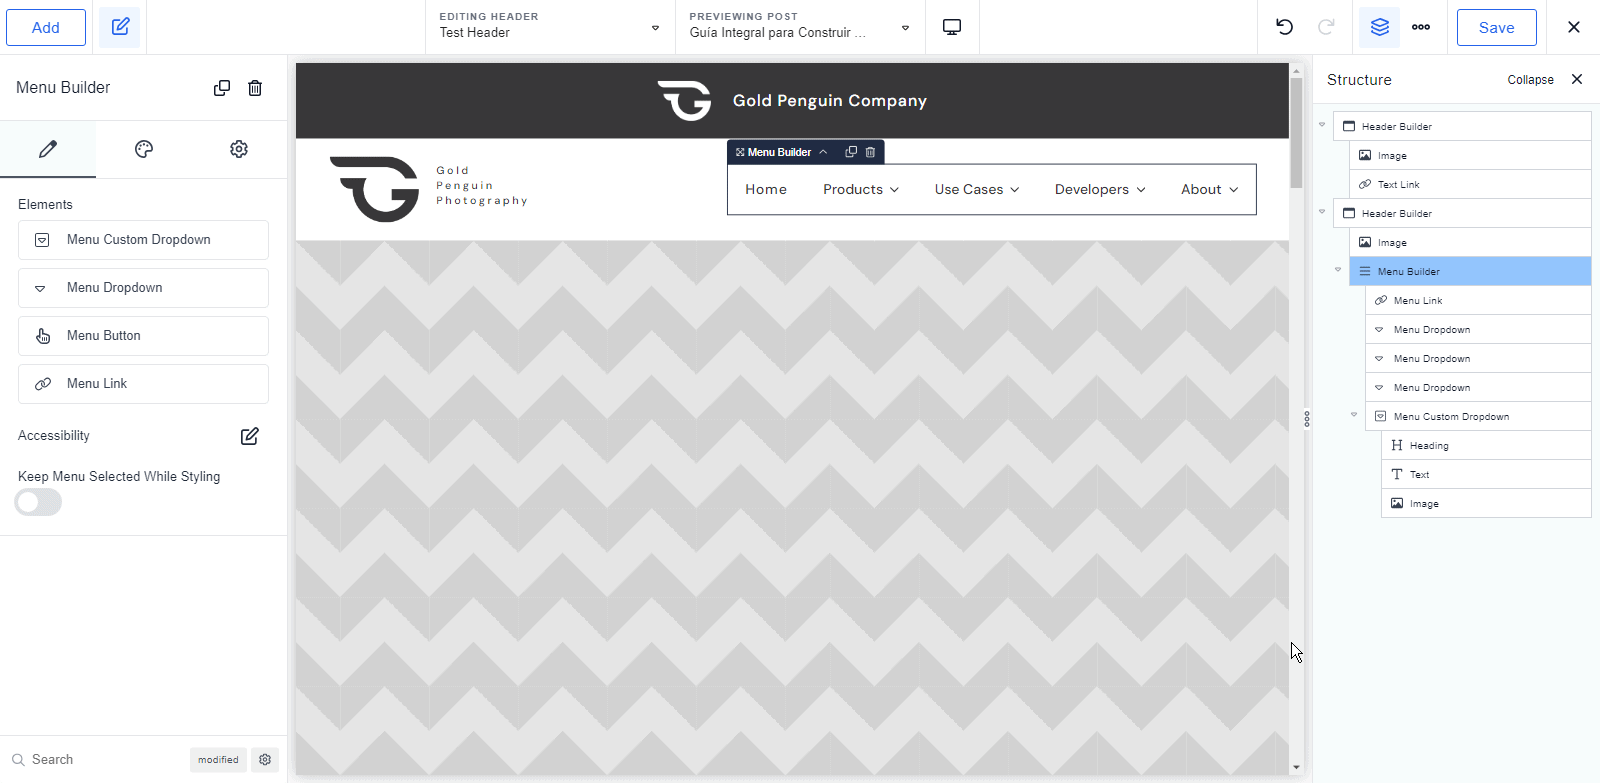Switch to the design palette tab
Screen dimensions: 1600x783
(x=144, y=149)
